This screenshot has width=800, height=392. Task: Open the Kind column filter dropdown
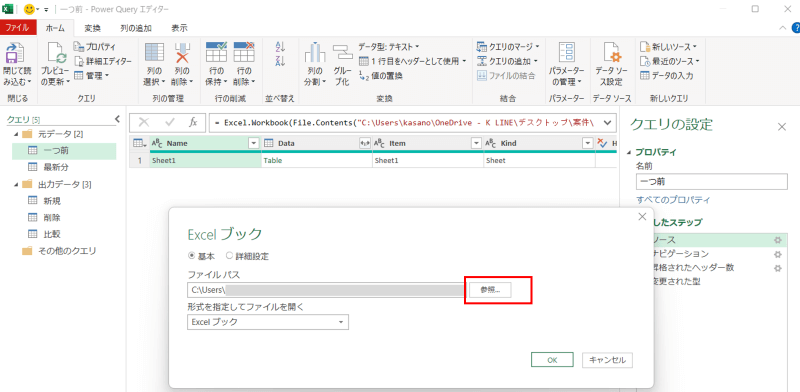tap(587, 143)
